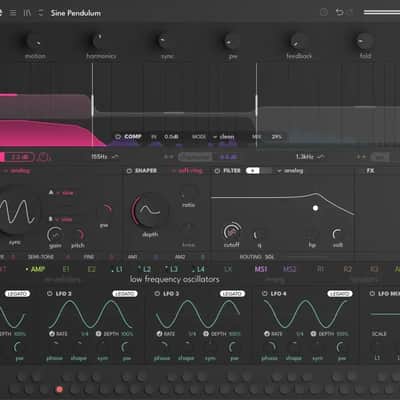Adjust the feedback macro knob
The height and width of the screenshot is (400, 400).
click(298, 42)
